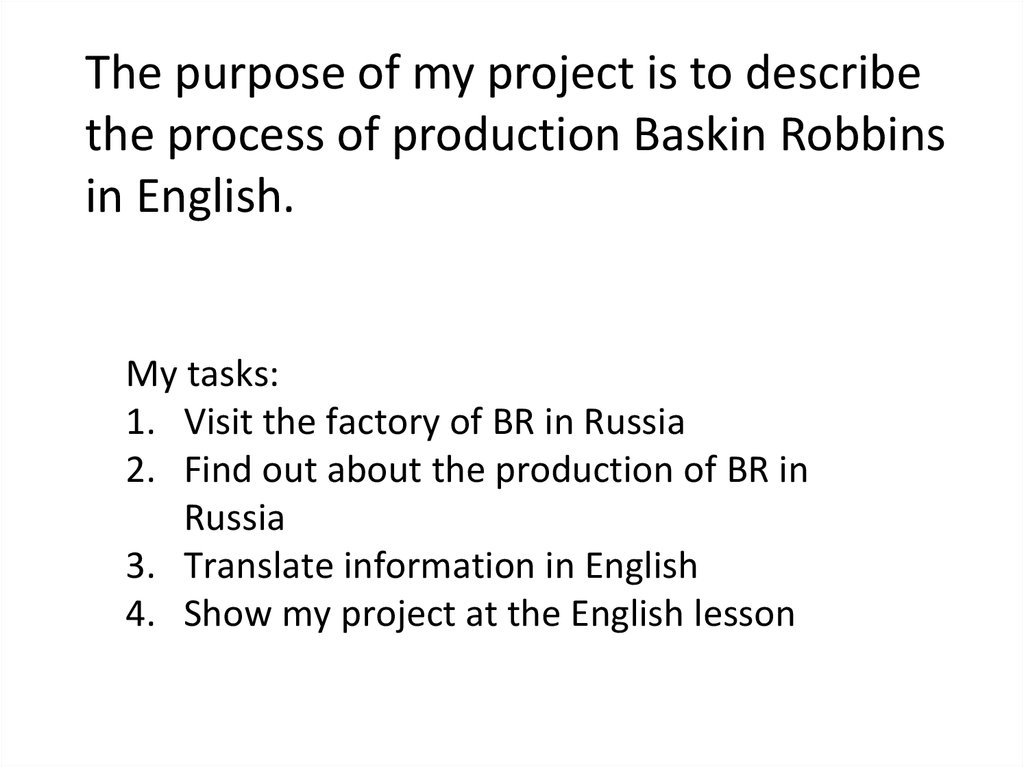Click list number "2."

tap(140, 471)
